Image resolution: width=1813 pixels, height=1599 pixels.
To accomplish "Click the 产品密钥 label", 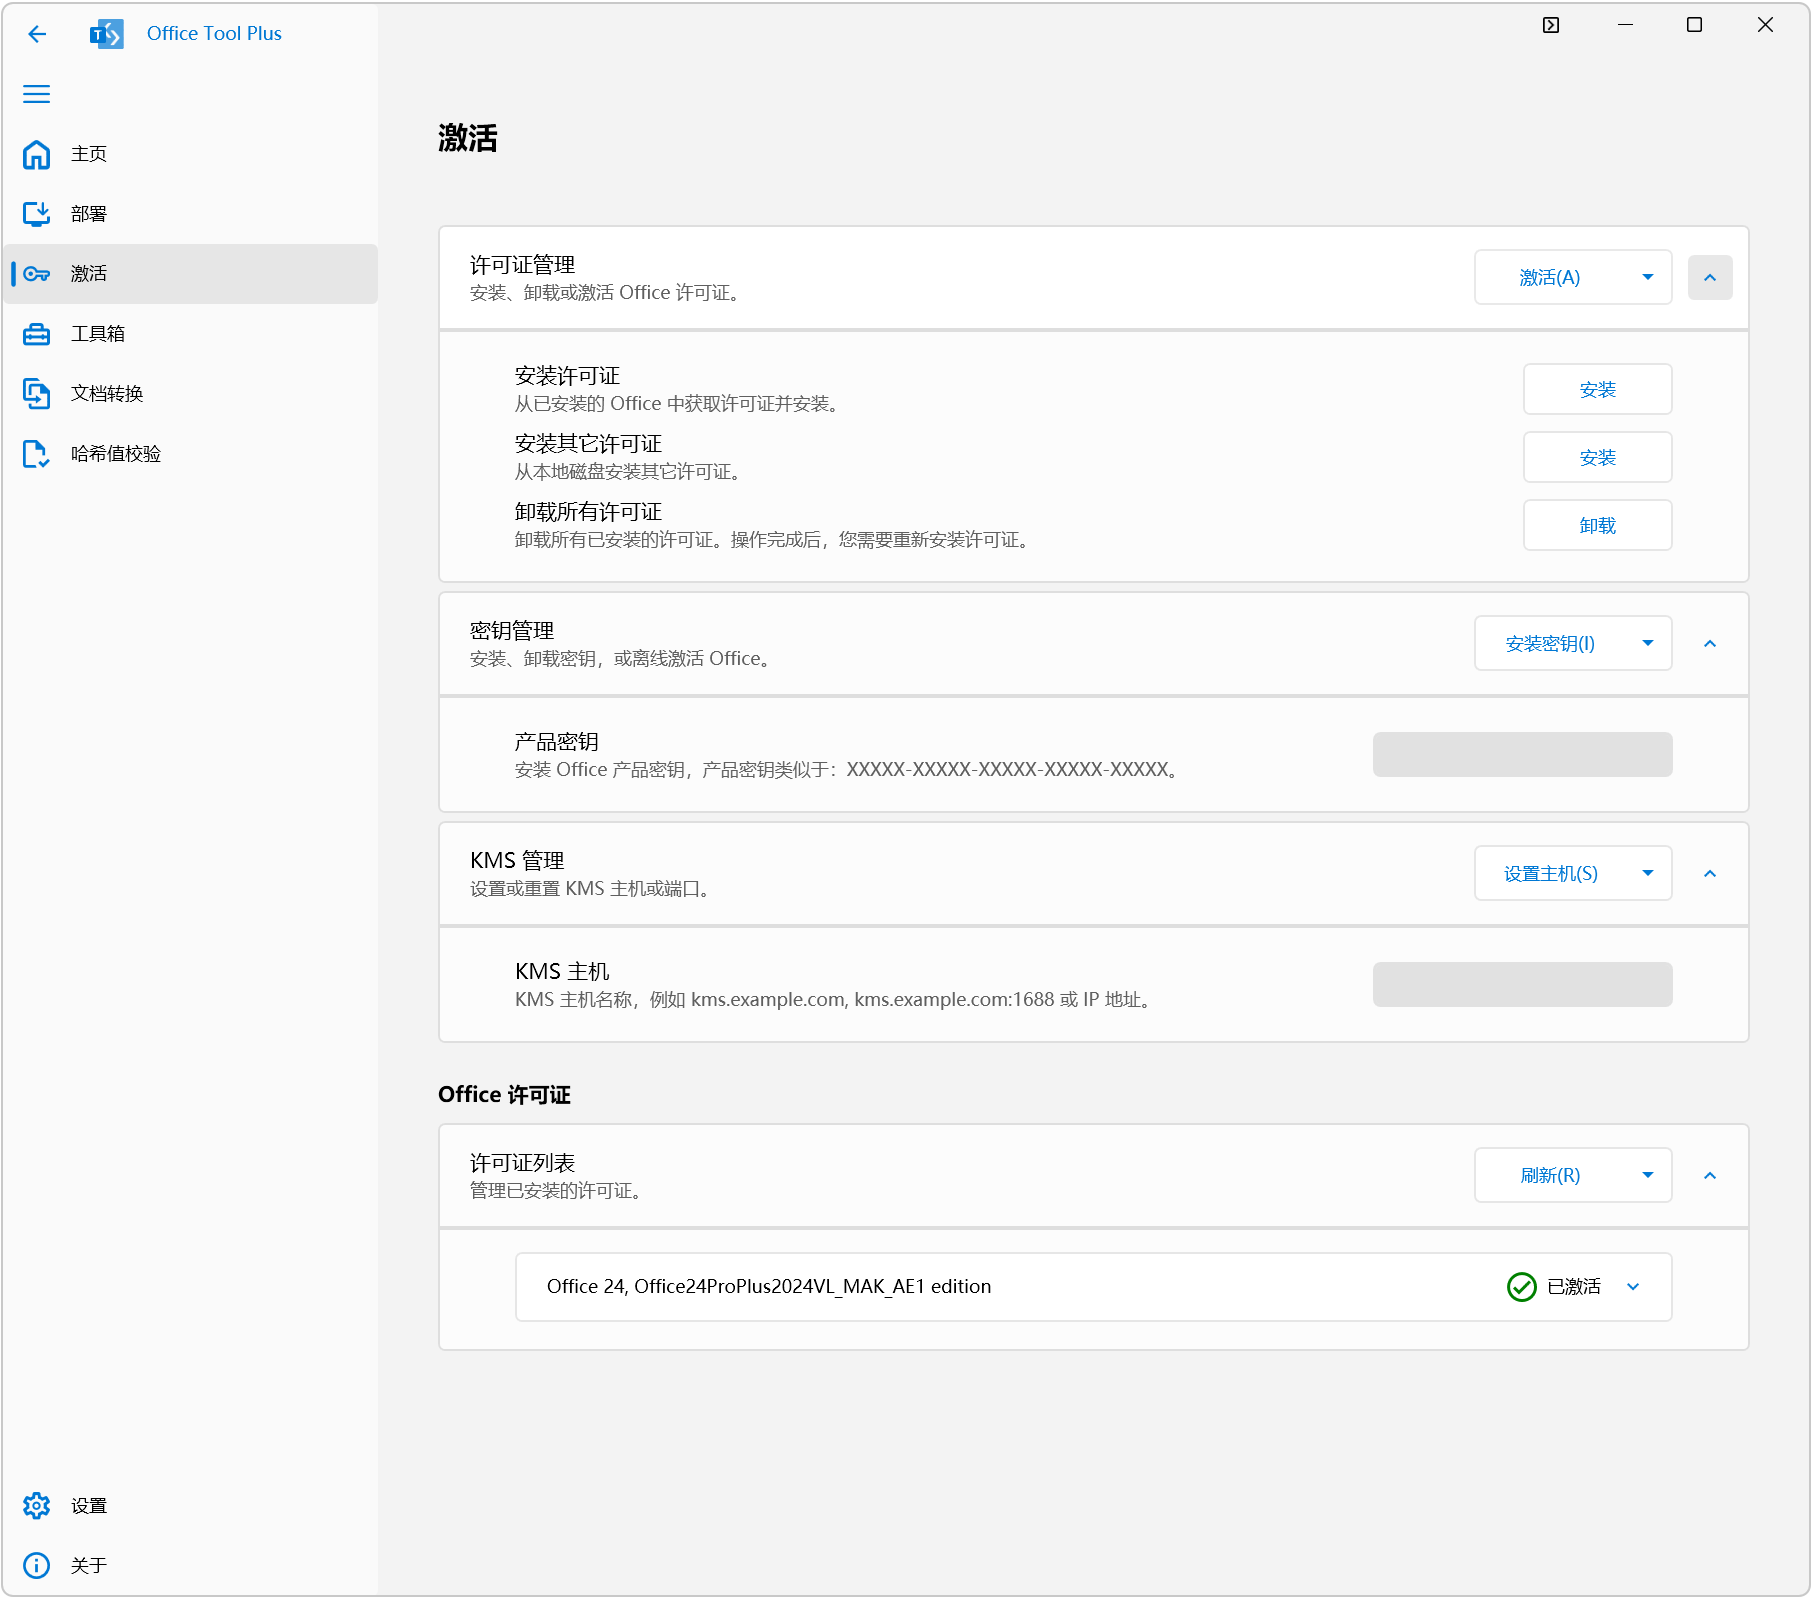I will pos(557,742).
